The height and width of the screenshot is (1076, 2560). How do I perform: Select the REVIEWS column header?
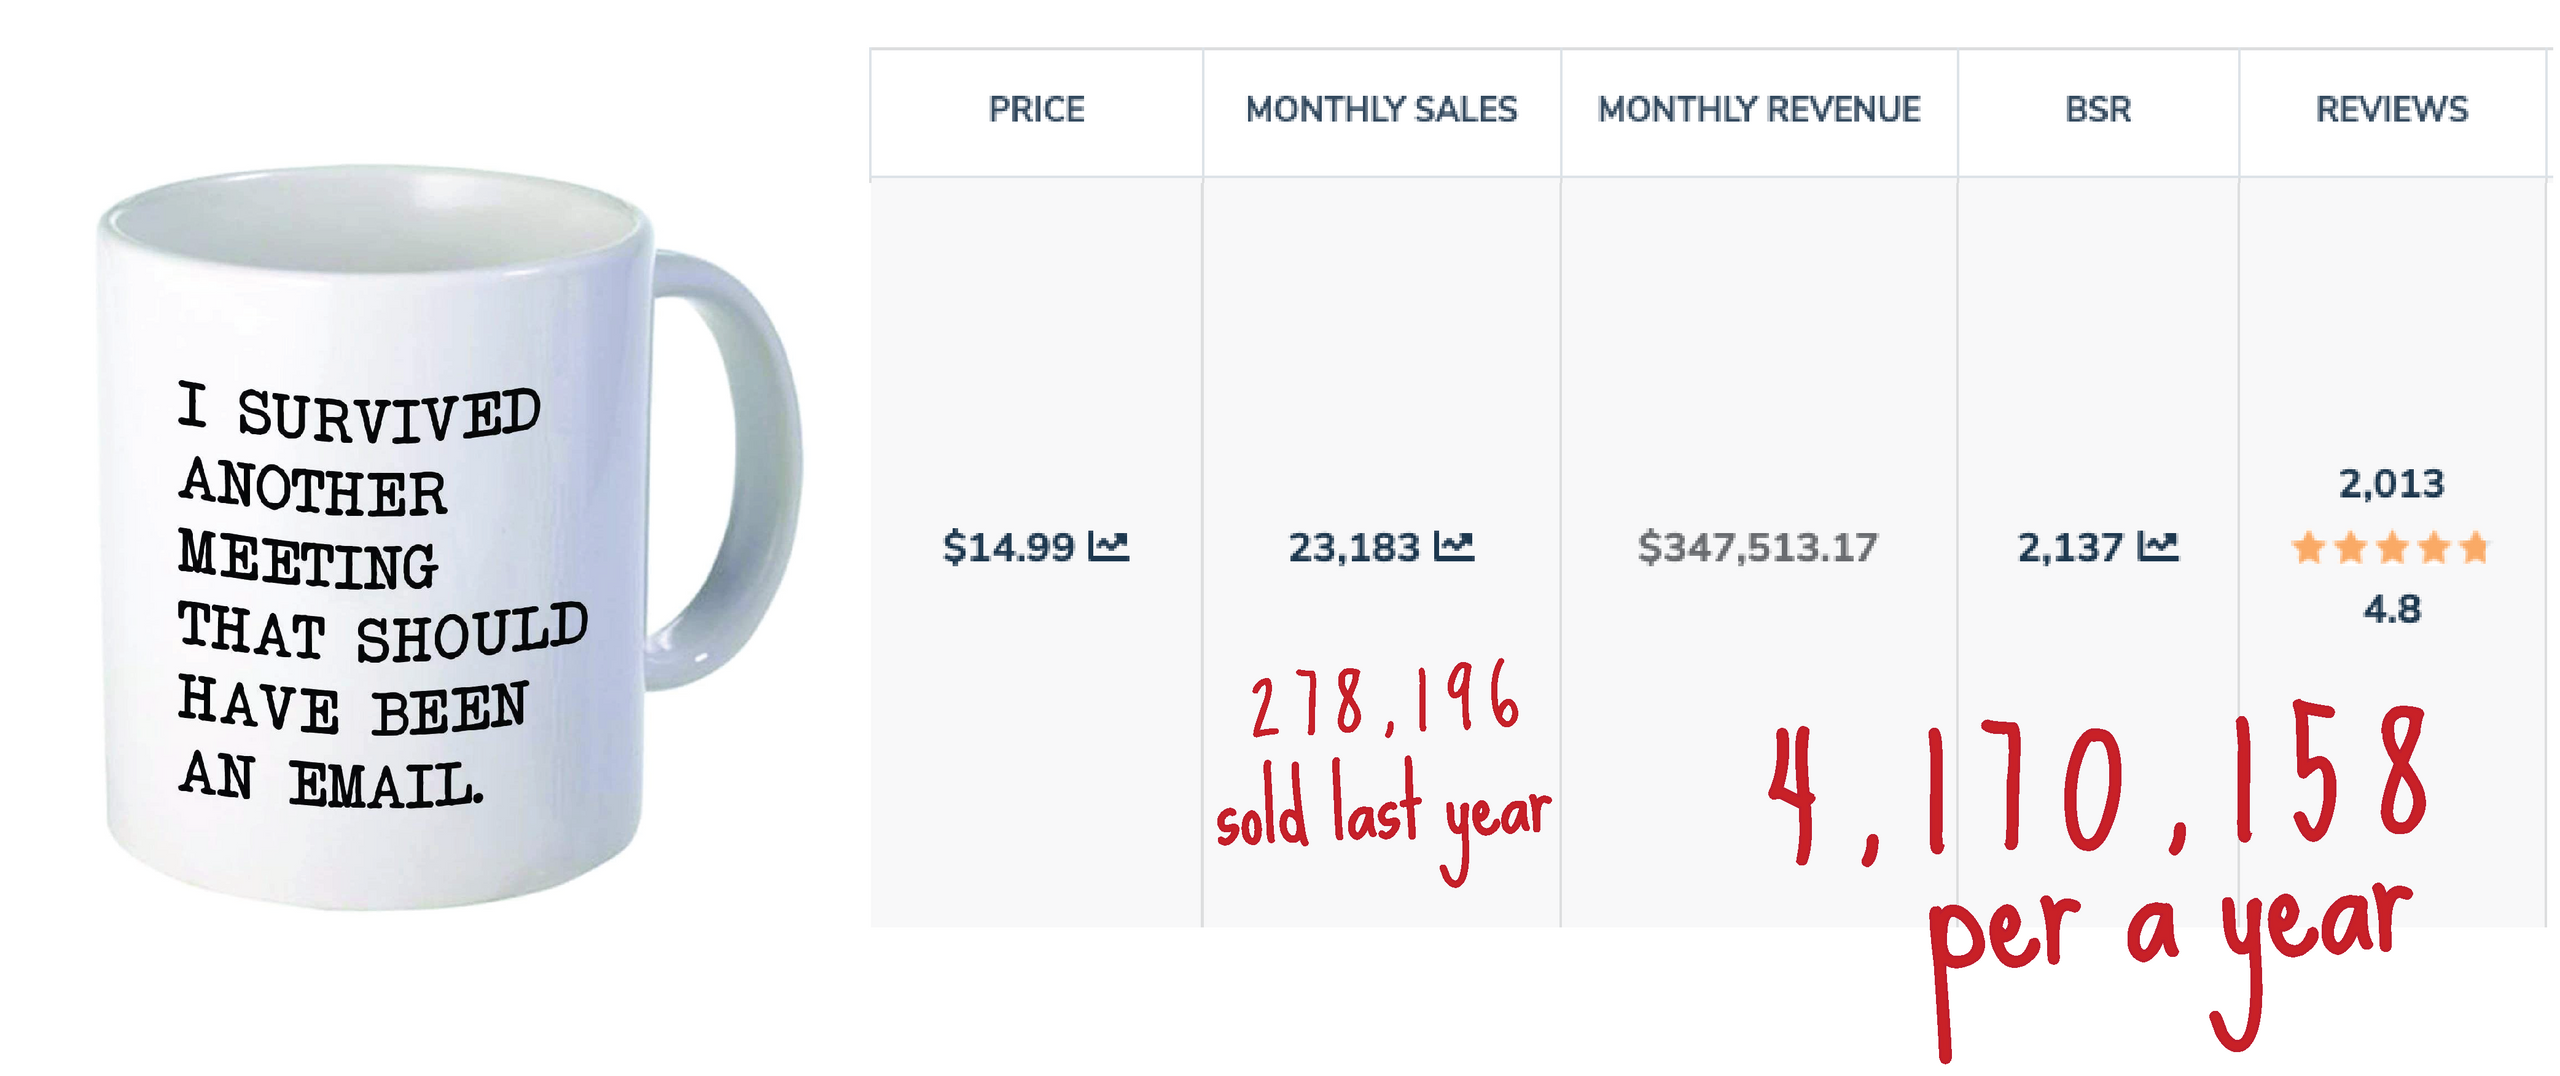tap(2391, 109)
